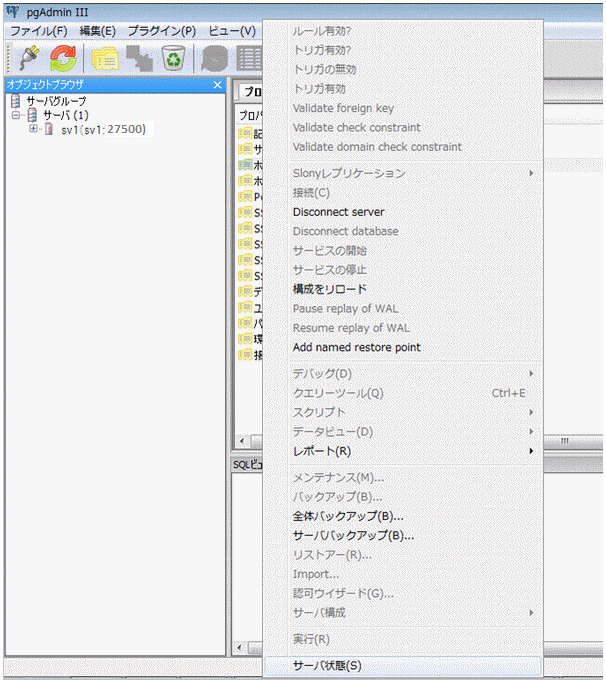Close the オブジェクトブラウザ panel
606x682 pixels.
coord(218,85)
